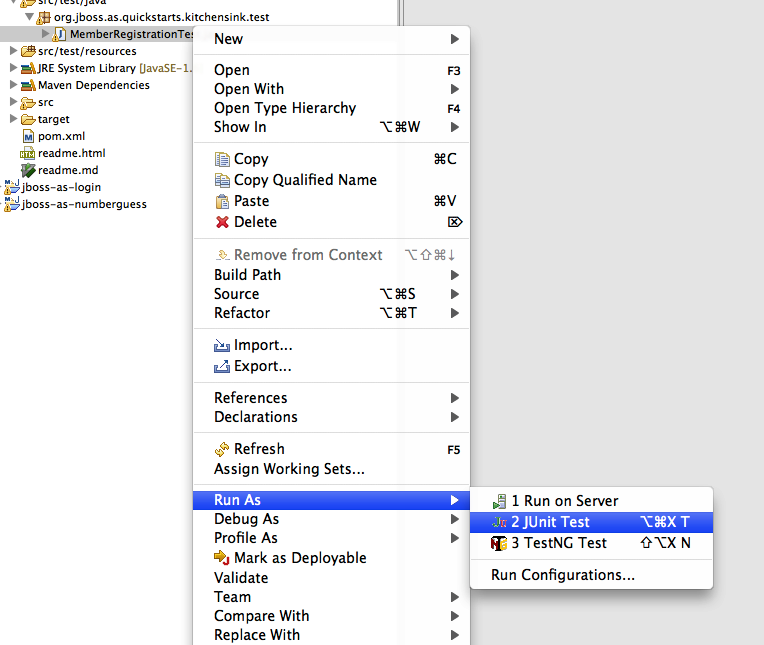Select 2 JUnit Test
This screenshot has width=764, height=645.
click(591, 522)
